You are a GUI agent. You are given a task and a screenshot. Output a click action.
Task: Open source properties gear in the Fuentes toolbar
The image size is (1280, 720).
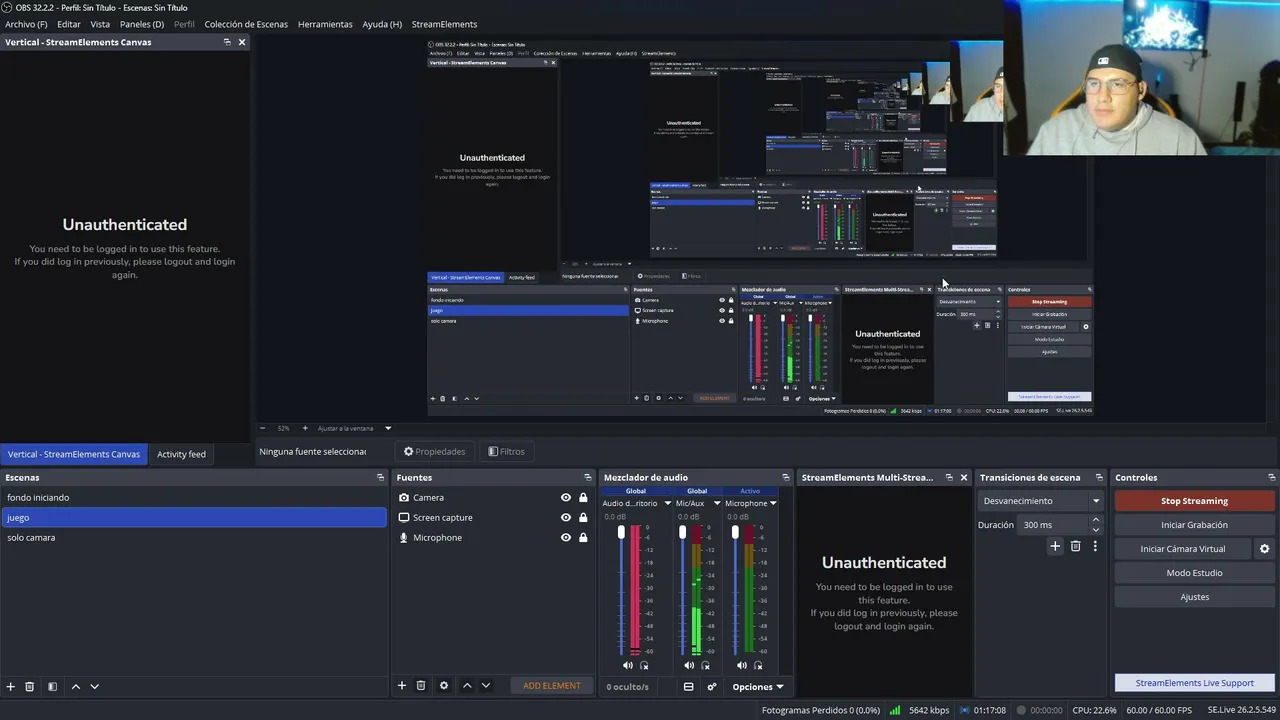444,685
